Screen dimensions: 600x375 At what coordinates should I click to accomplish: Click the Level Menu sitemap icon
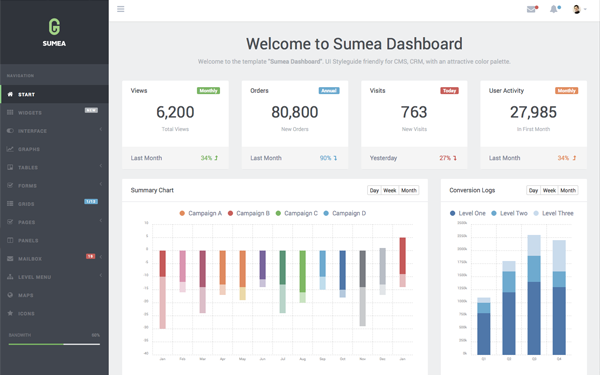pos(10,277)
